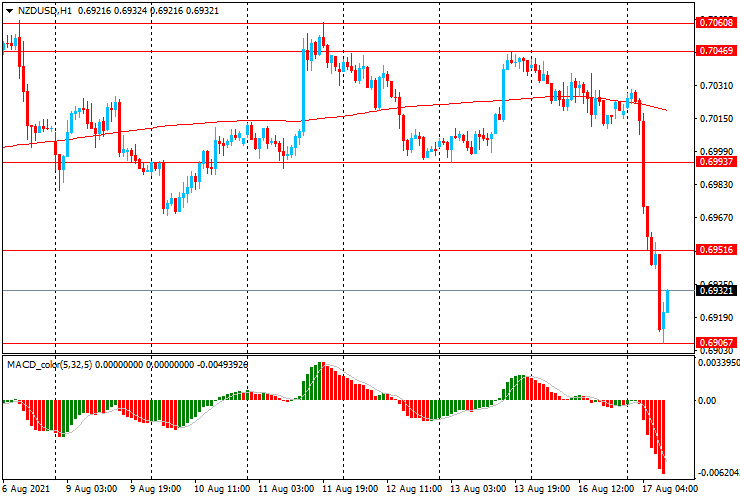740x500 pixels.
Task: Click the MACD scale value 0.0033950
Action: pyautogui.click(x=719, y=363)
